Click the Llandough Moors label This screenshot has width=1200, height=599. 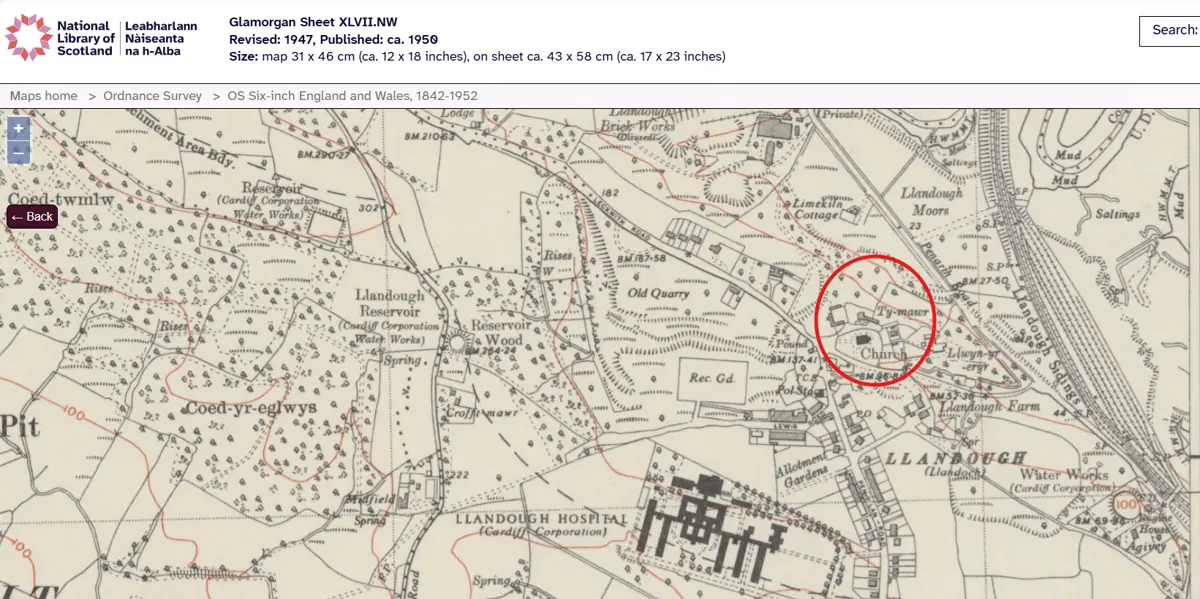[x=931, y=202]
